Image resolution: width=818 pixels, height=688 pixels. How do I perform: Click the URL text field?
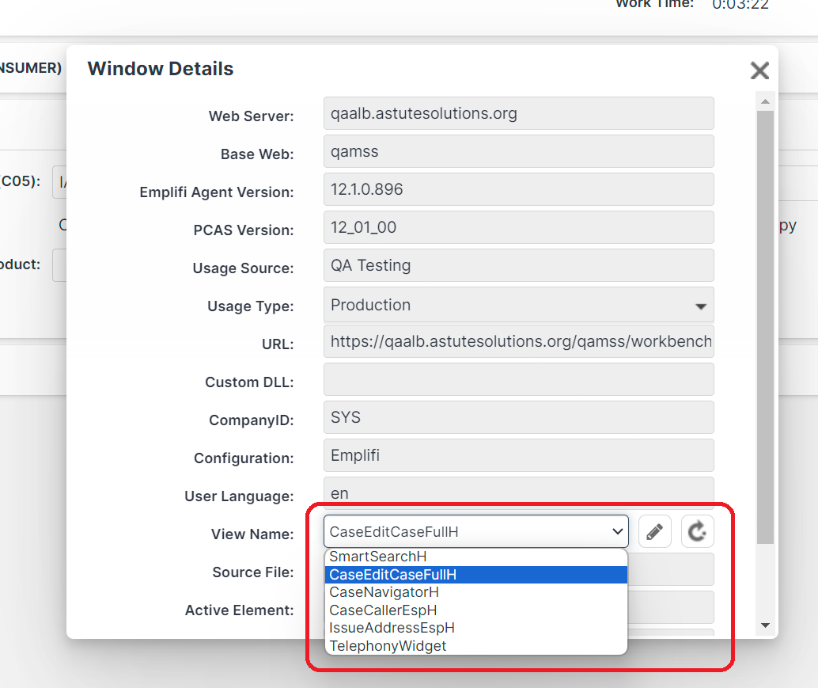[x=518, y=341]
